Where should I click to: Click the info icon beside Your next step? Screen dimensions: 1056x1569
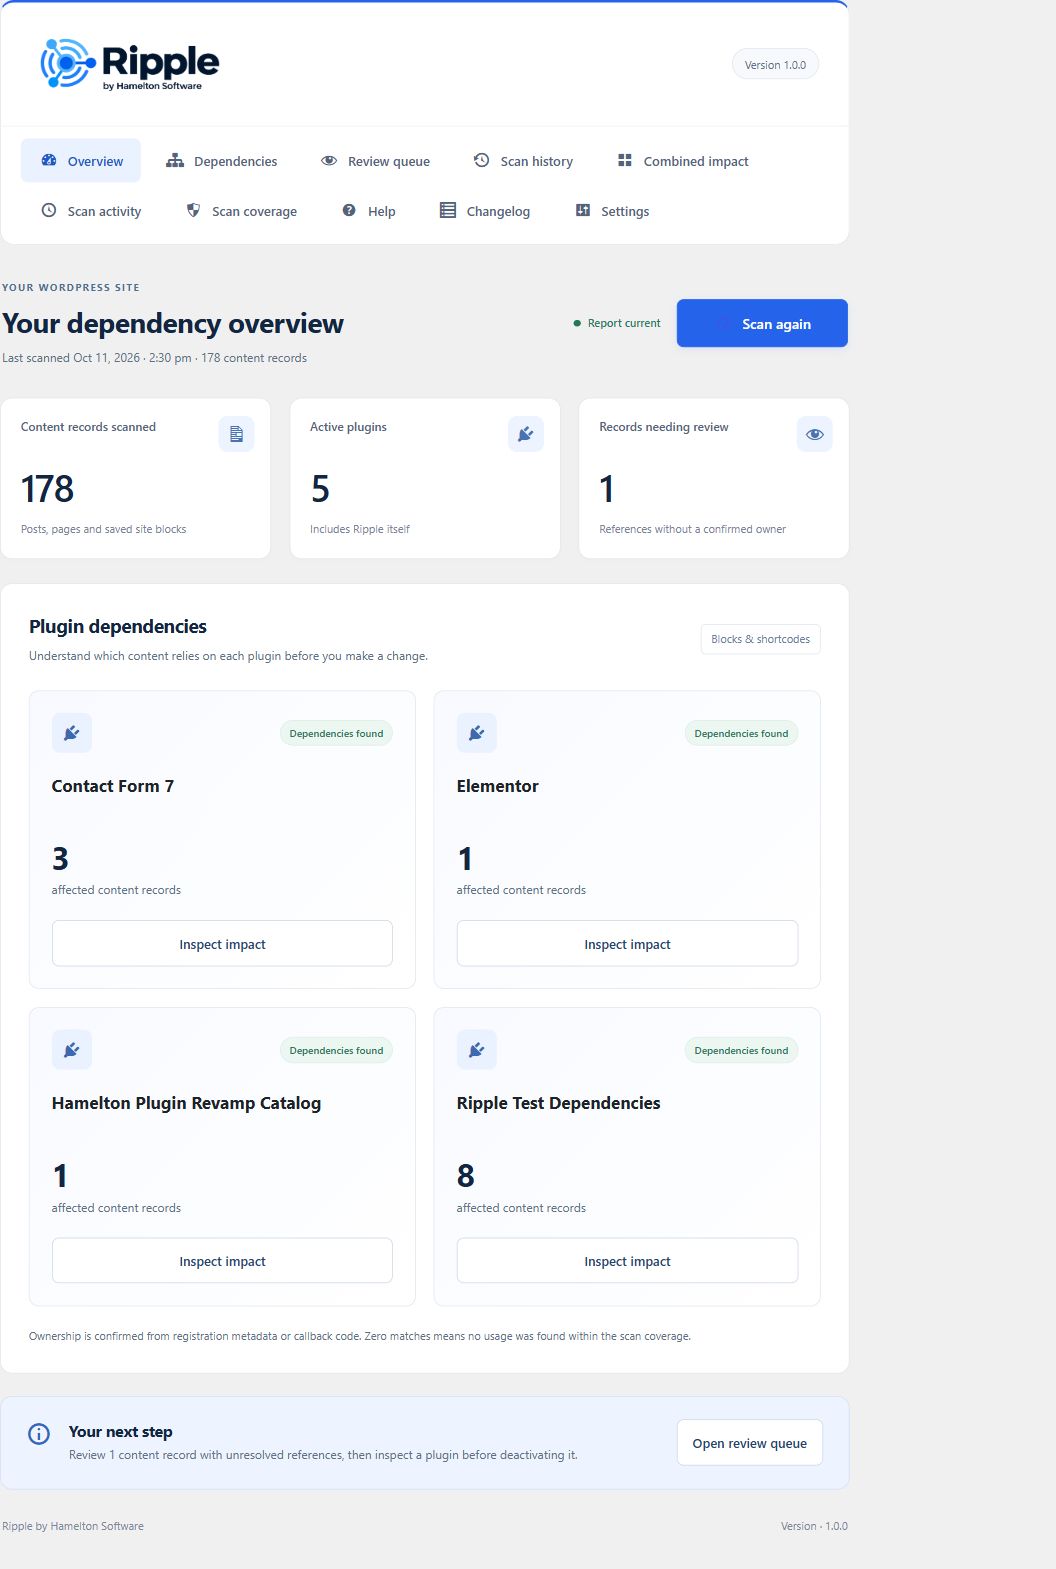[39, 1434]
